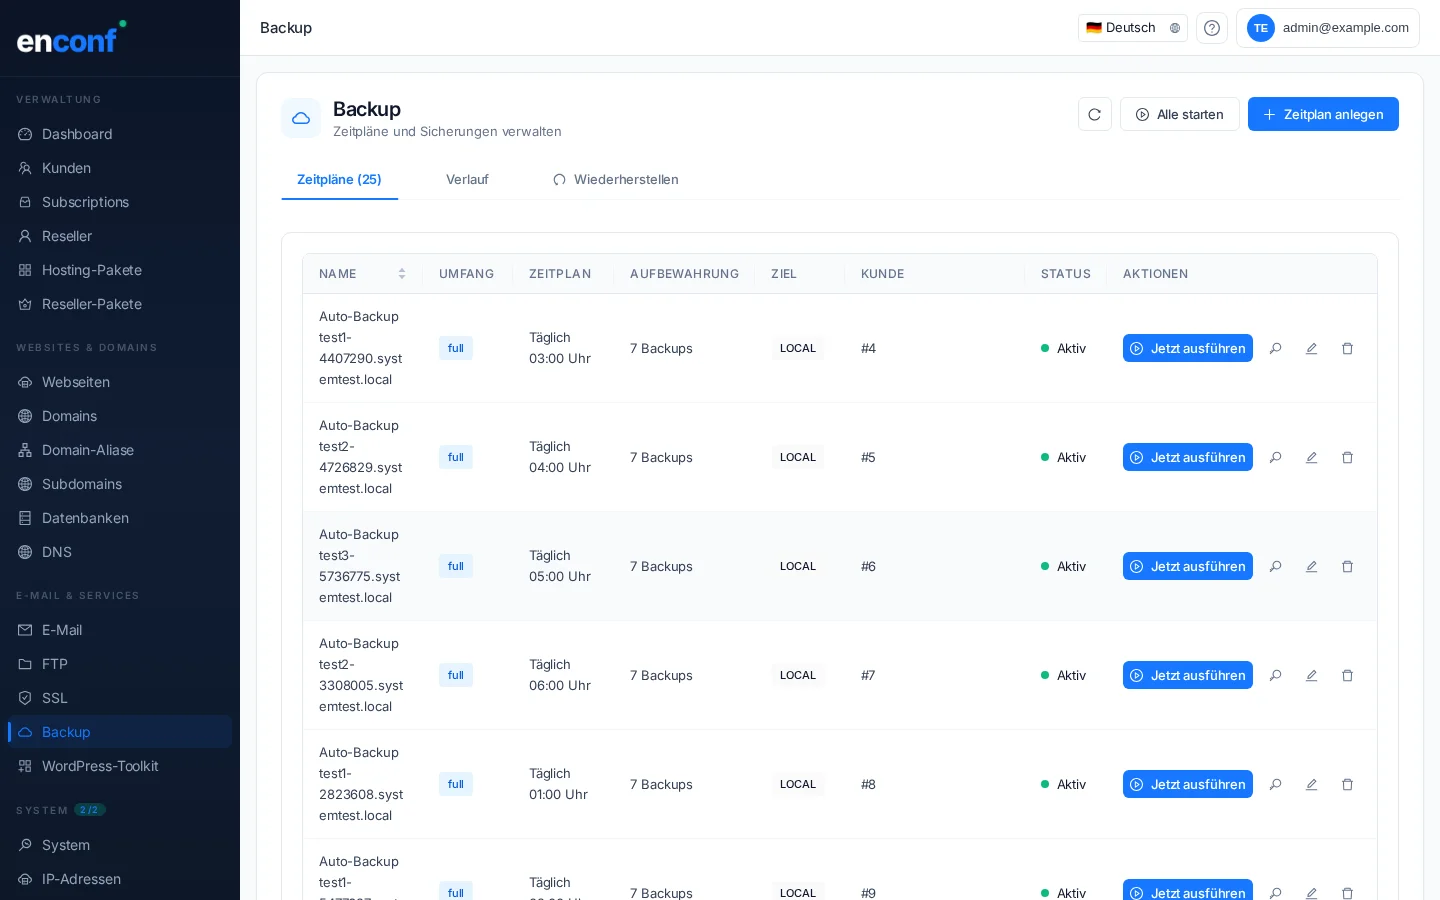Delete the backup schedule for customer #6

1347,566
